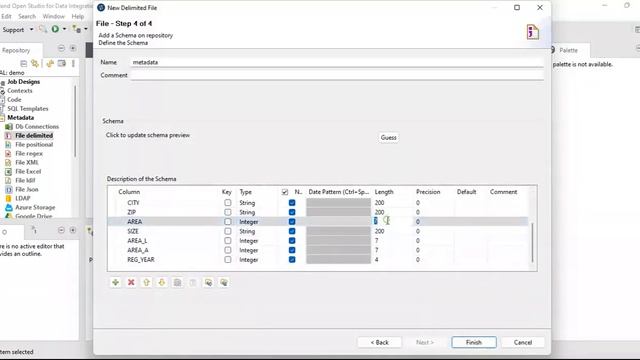Open the Search menu

[x=27, y=16]
